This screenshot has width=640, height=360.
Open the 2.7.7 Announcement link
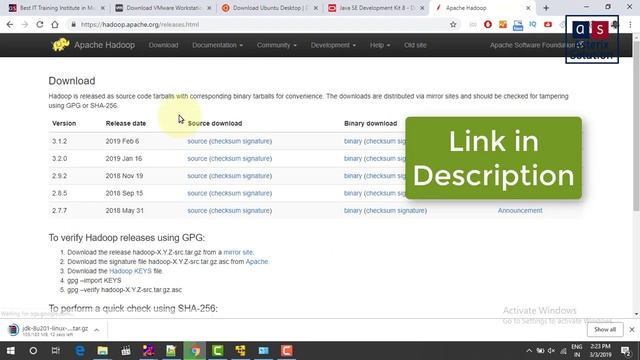pyautogui.click(x=520, y=211)
